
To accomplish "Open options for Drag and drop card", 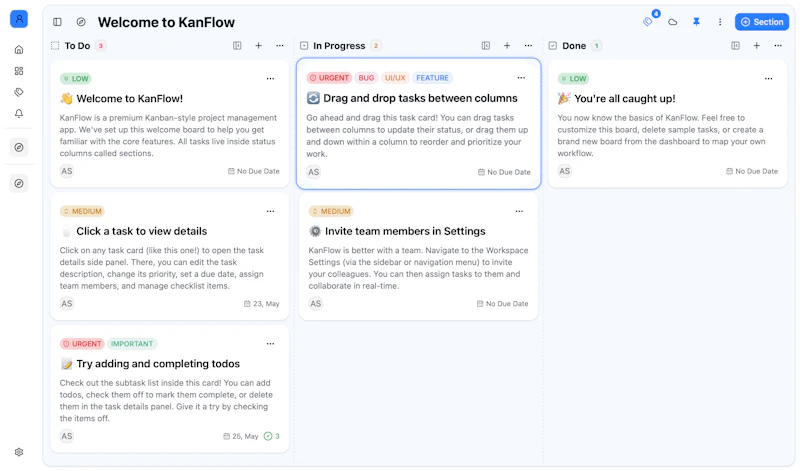I will (521, 78).
